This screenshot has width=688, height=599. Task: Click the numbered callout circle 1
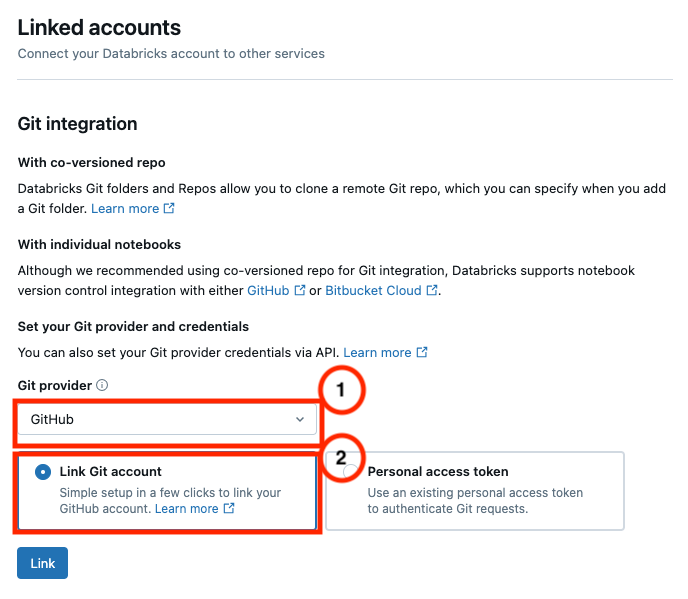pyautogui.click(x=339, y=392)
